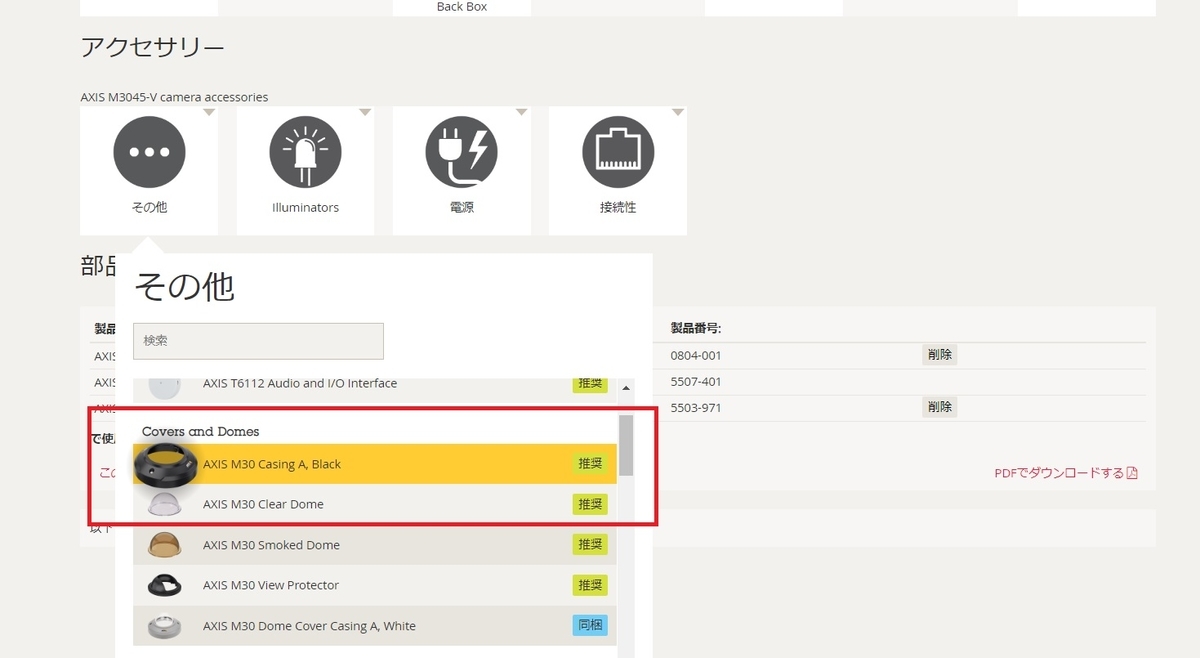
Task: Click product number 0804-001
Action: click(696, 355)
